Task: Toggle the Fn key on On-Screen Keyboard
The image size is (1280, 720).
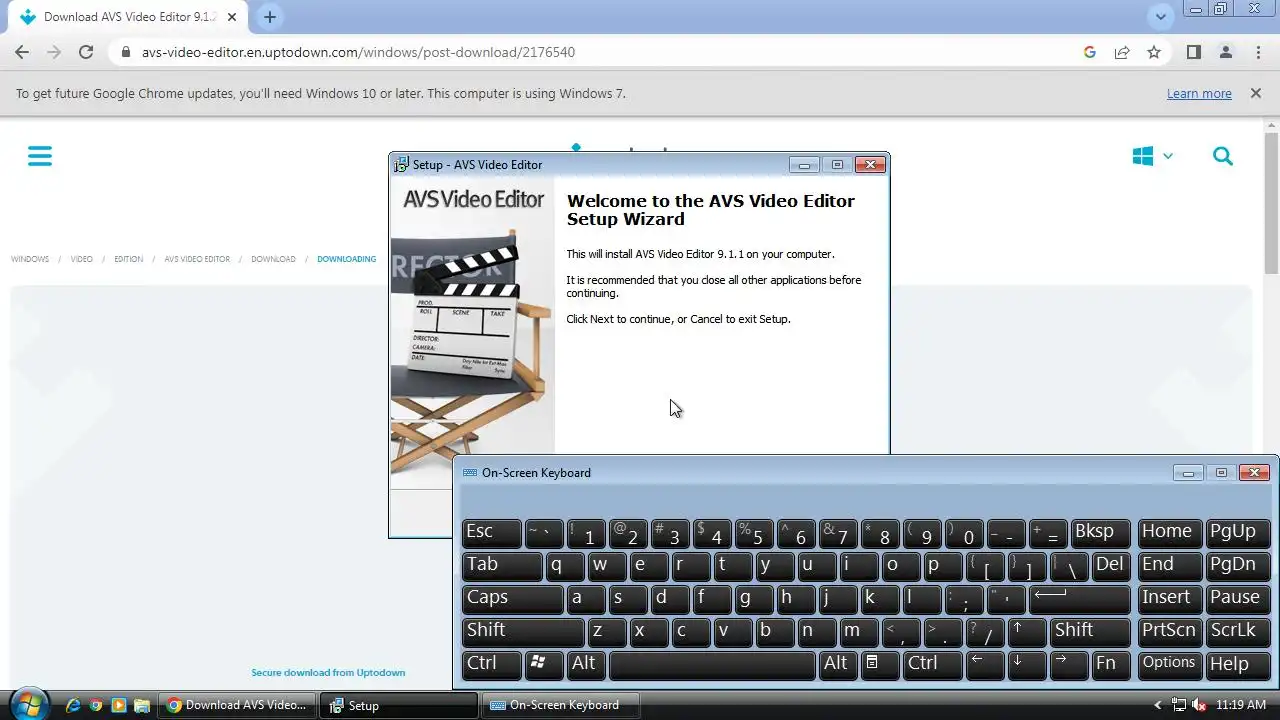Action: (x=1109, y=665)
